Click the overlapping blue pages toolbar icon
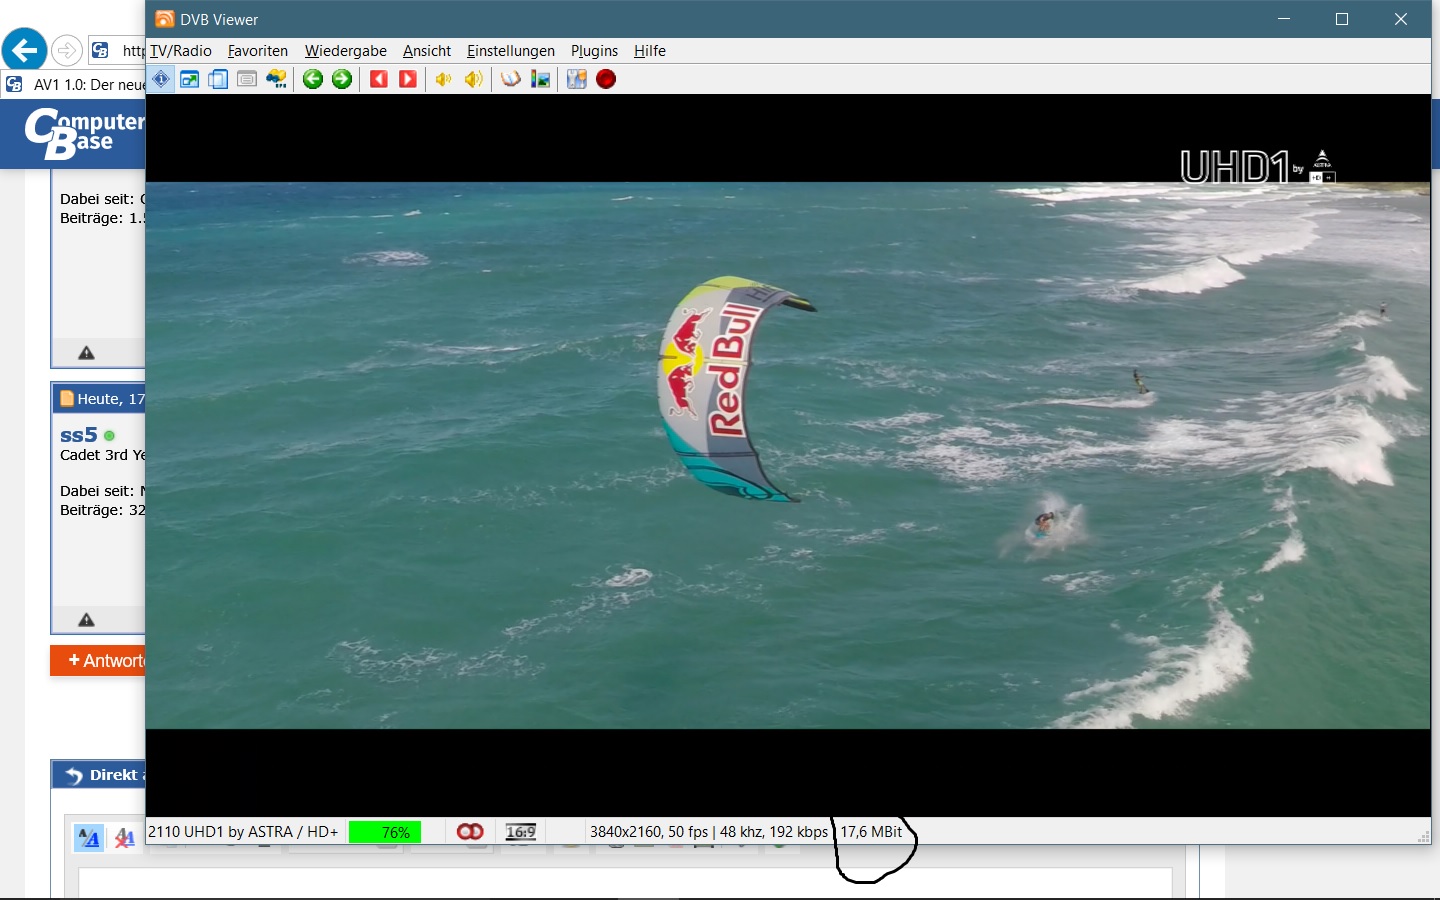Viewport: 1440px width, 900px height. [218, 79]
